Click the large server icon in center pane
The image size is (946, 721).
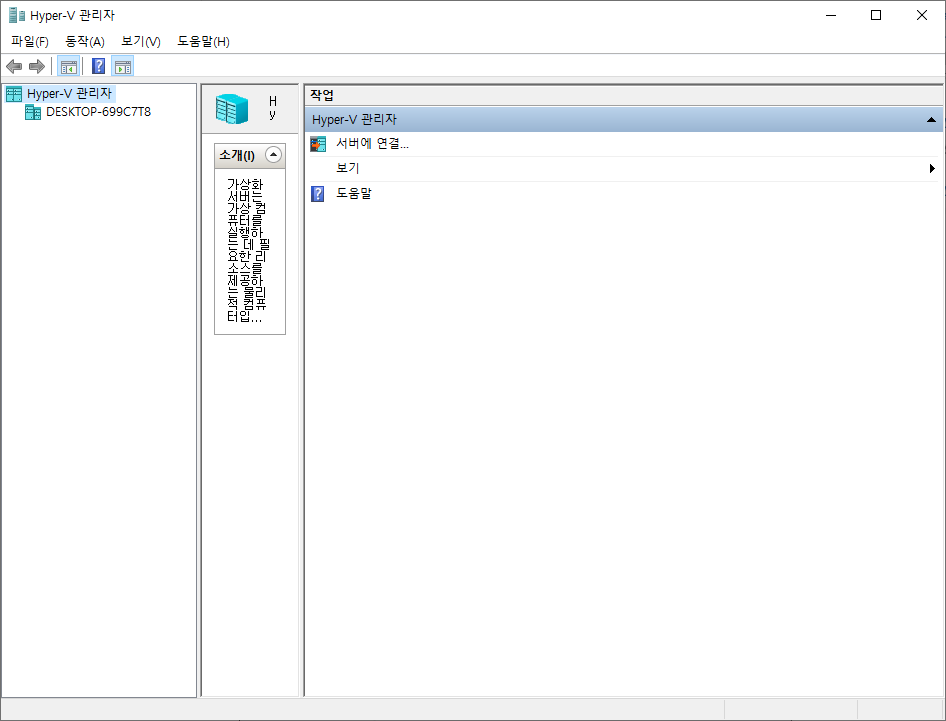click(232, 109)
